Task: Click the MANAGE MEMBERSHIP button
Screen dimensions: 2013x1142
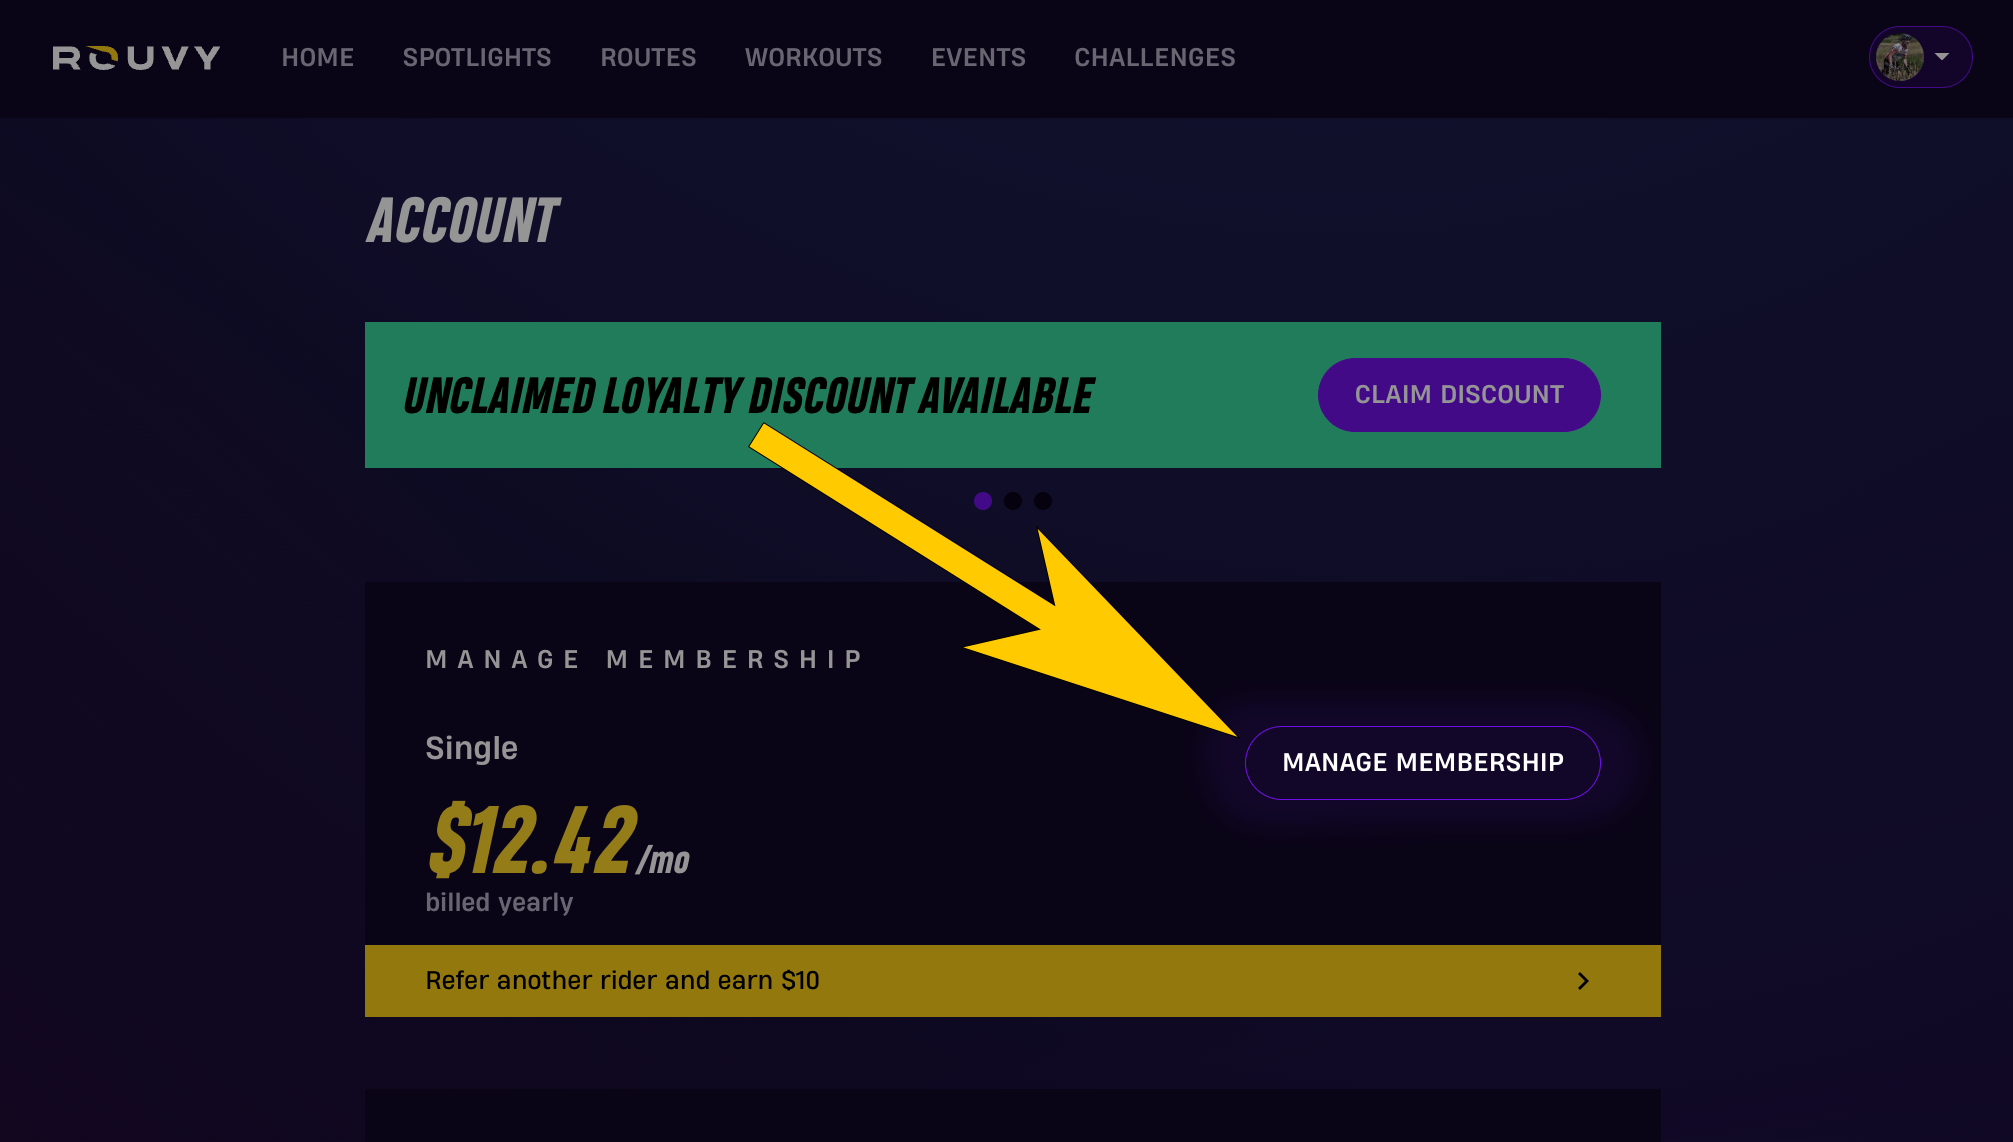Action: (1423, 763)
